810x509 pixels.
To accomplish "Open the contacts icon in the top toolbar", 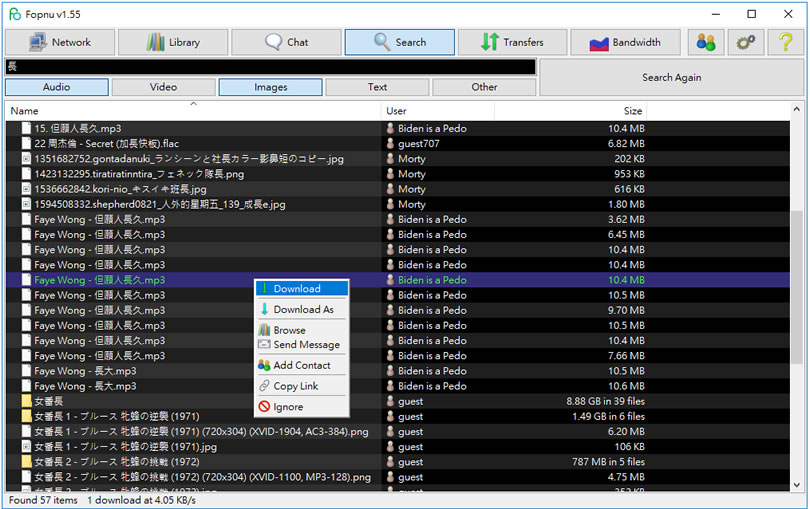I will click(706, 42).
